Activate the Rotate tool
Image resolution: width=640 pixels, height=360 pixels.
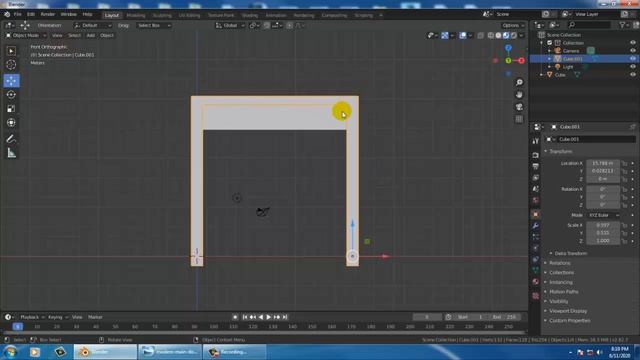click(11, 95)
